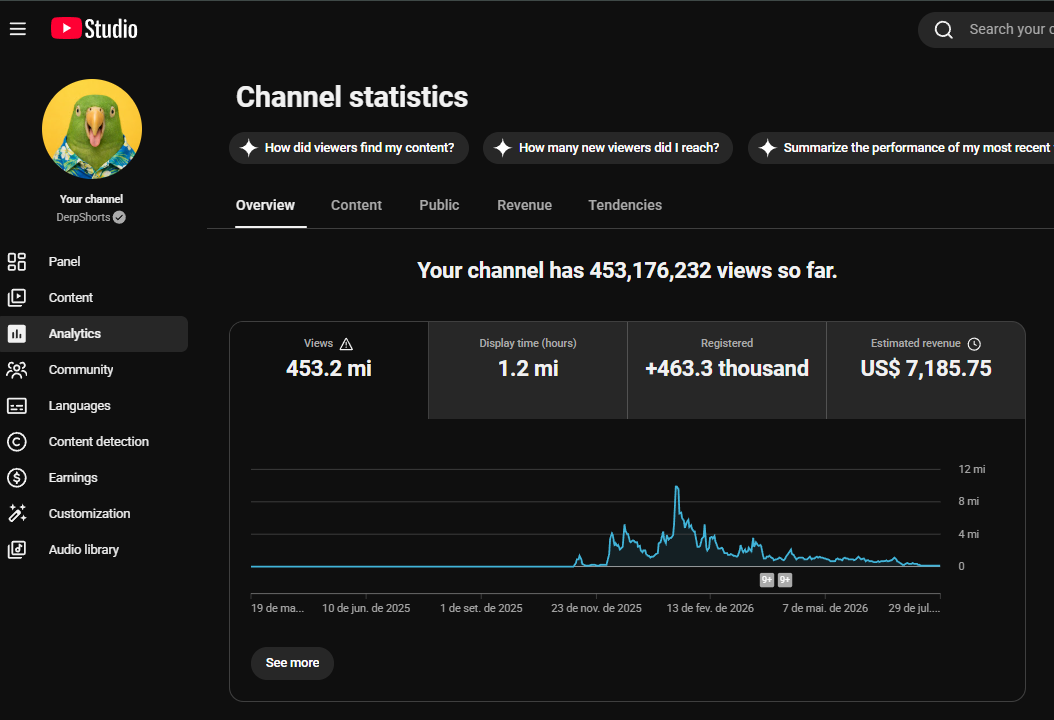Click the Panel dashboard icon
1054x720 pixels.
17,262
